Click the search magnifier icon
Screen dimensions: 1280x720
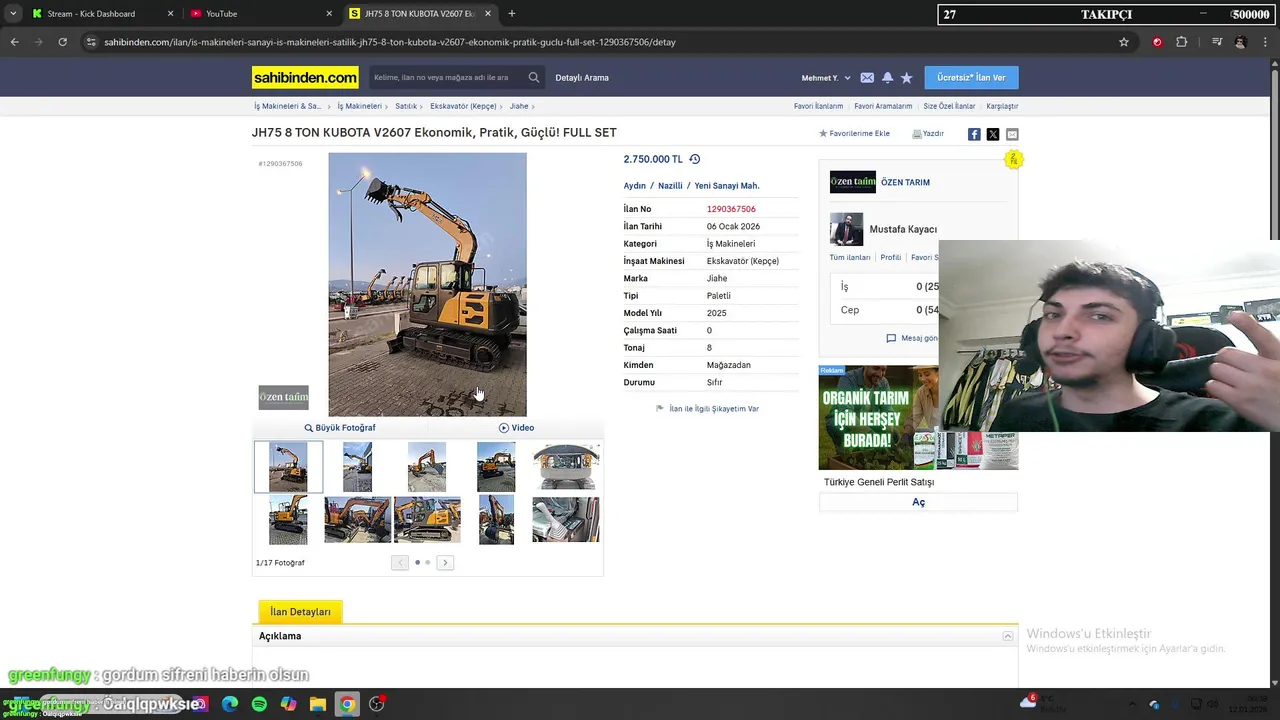click(534, 77)
